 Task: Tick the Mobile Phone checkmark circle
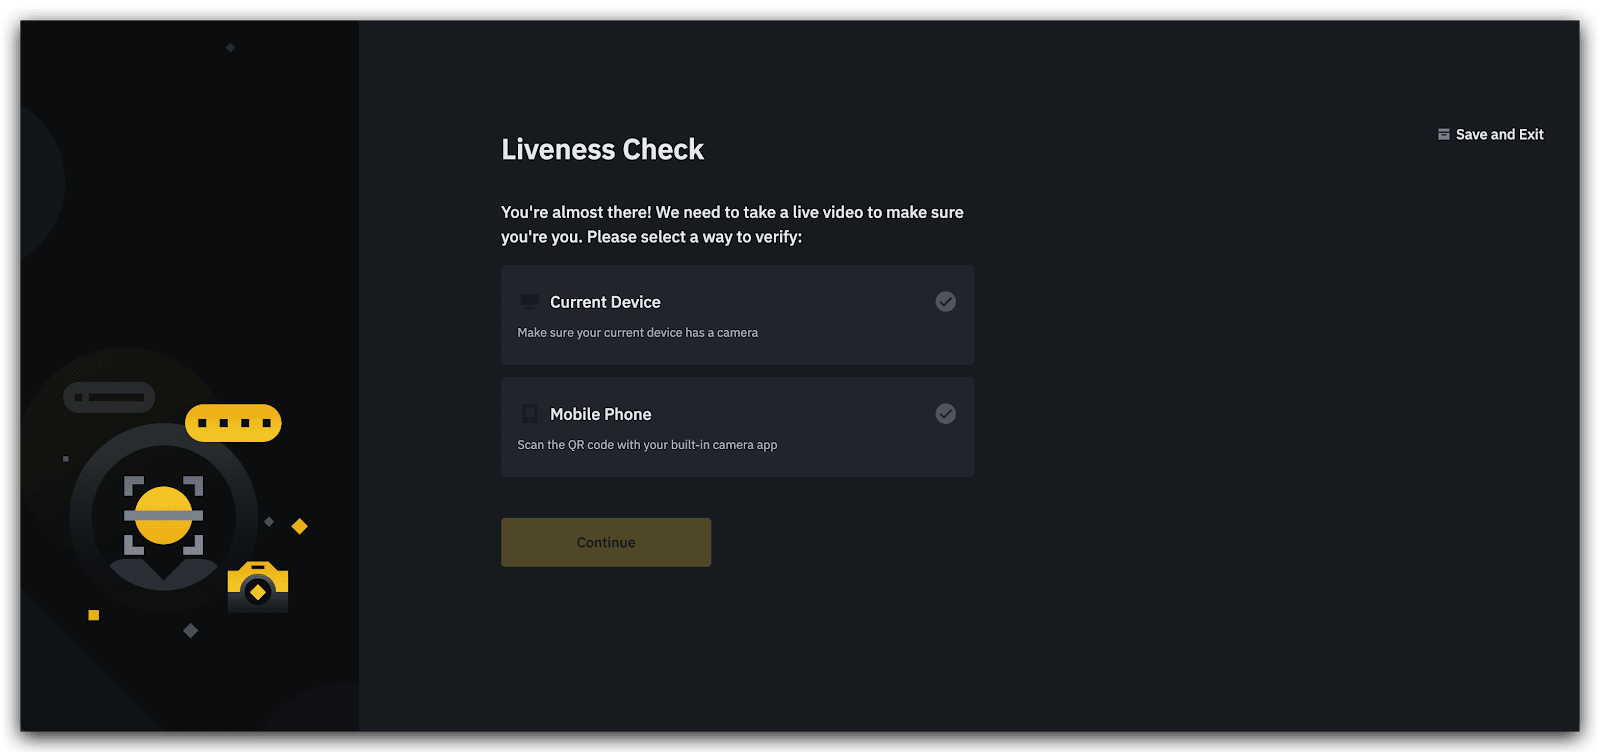[945, 413]
